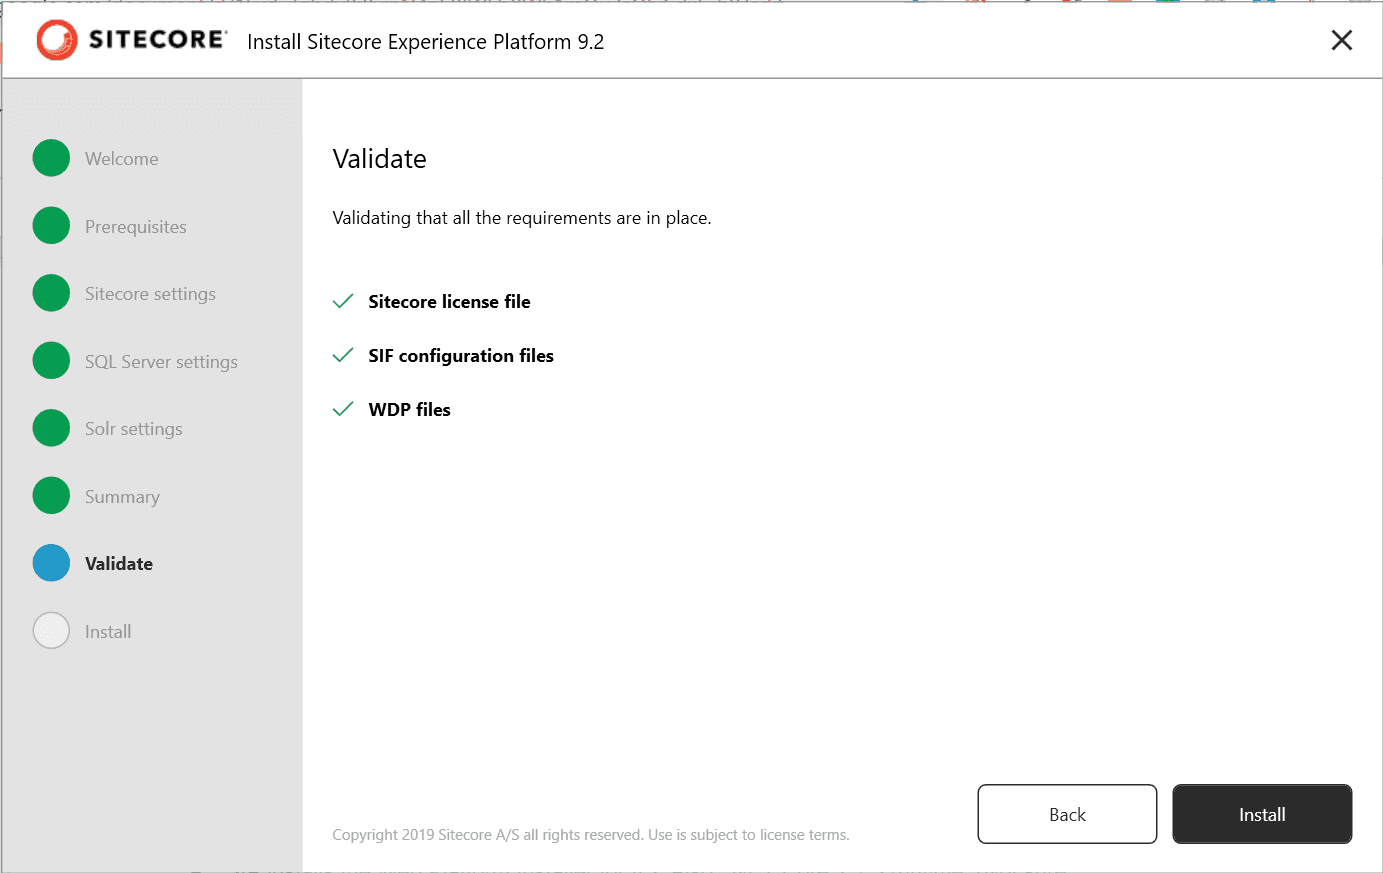This screenshot has height=873, width=1383.
Task: Go back with the Back button
Action: [1067, 814]
